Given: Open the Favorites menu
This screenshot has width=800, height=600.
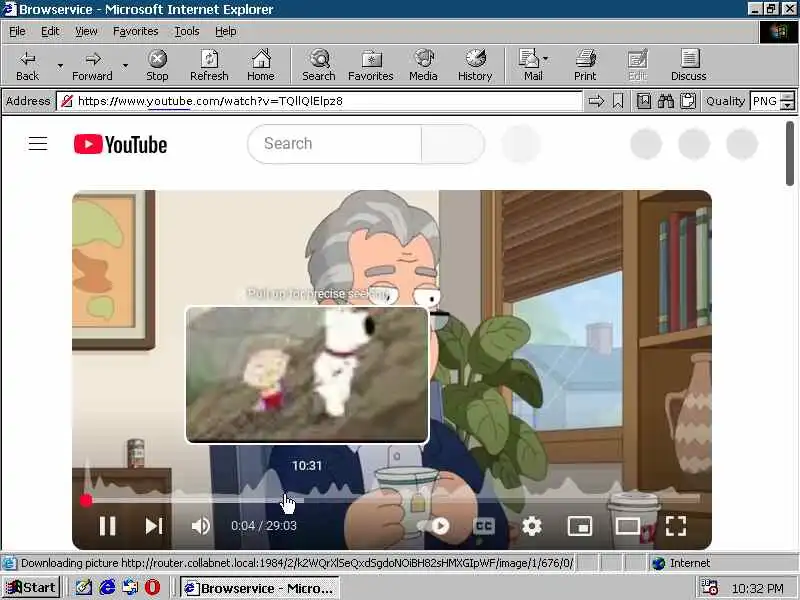Looking at the screenshot, I should [x=136, y=32].
